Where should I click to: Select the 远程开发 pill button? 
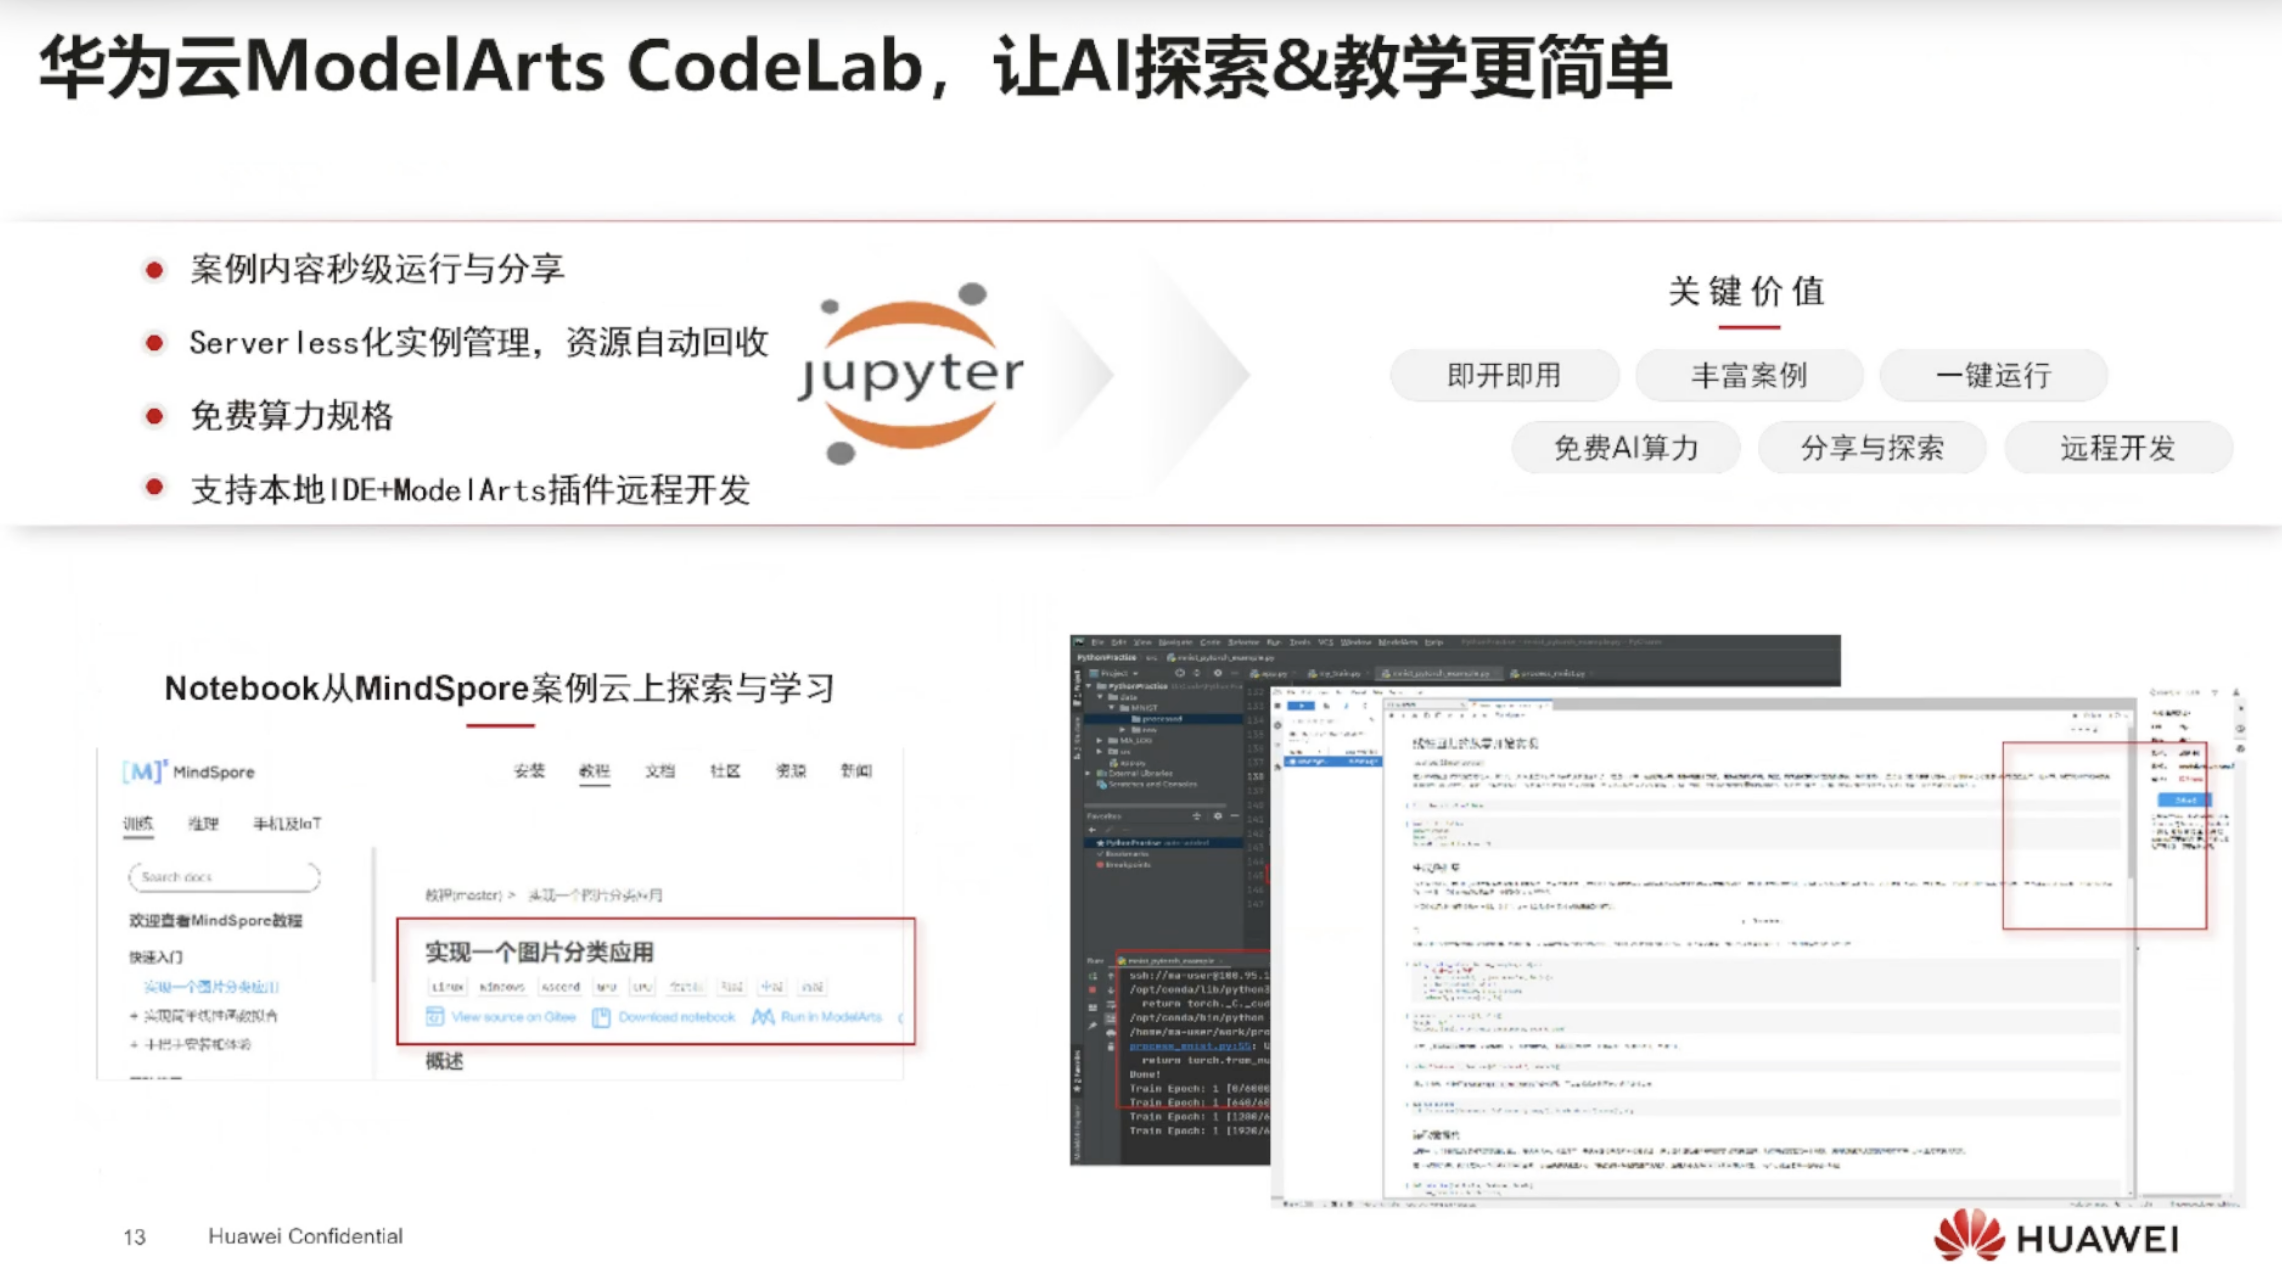2117,448
